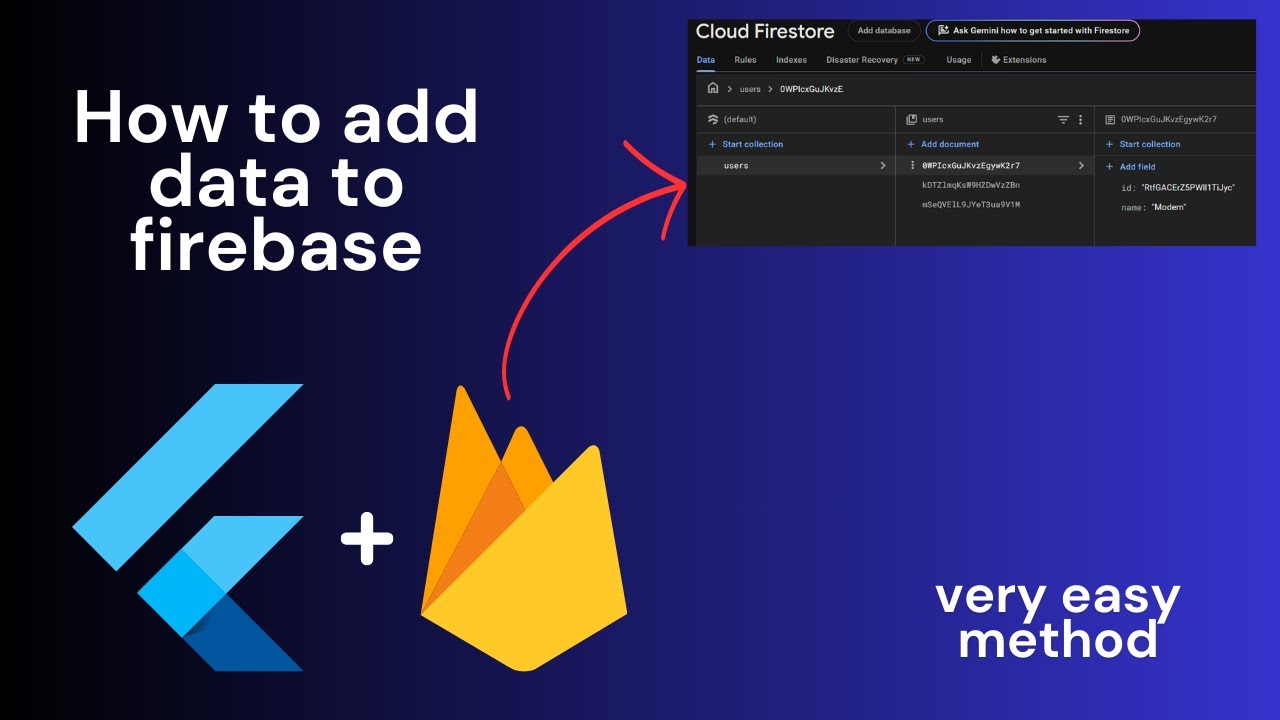This screenshot has height=720, width=1280.
Task: Click the id field value "RtfGACErZ5PWIl1TiJyc"
Action: (x=1188, y=187)
